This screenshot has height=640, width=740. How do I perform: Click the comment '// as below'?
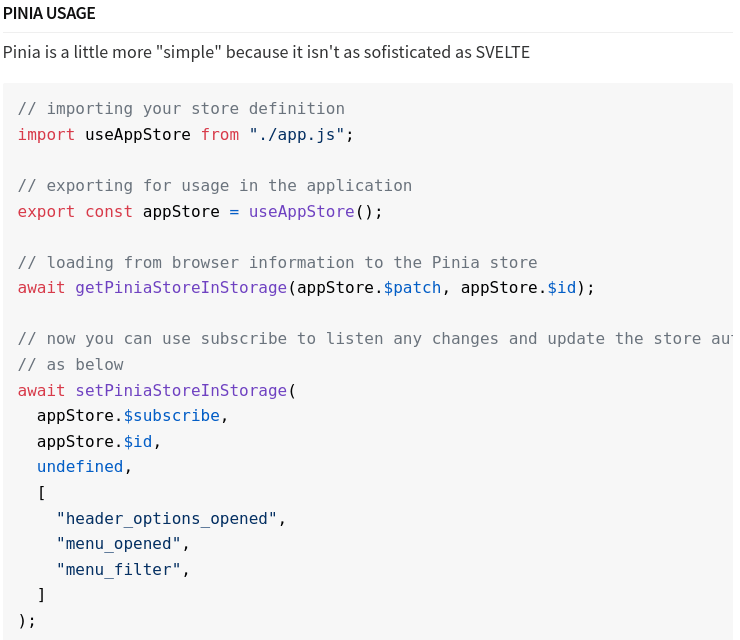point(71,365)
